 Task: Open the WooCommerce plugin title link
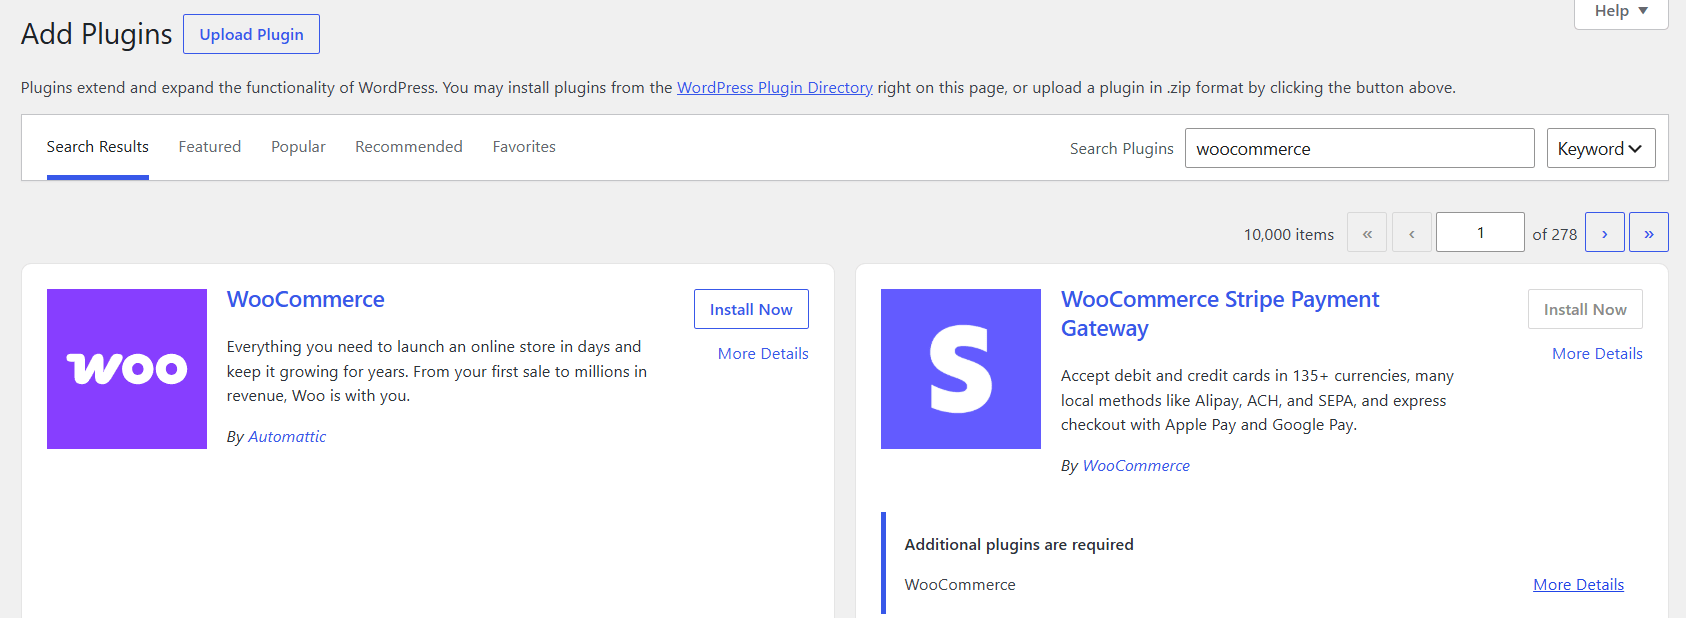pyautogui.click(x=306, y=299)
